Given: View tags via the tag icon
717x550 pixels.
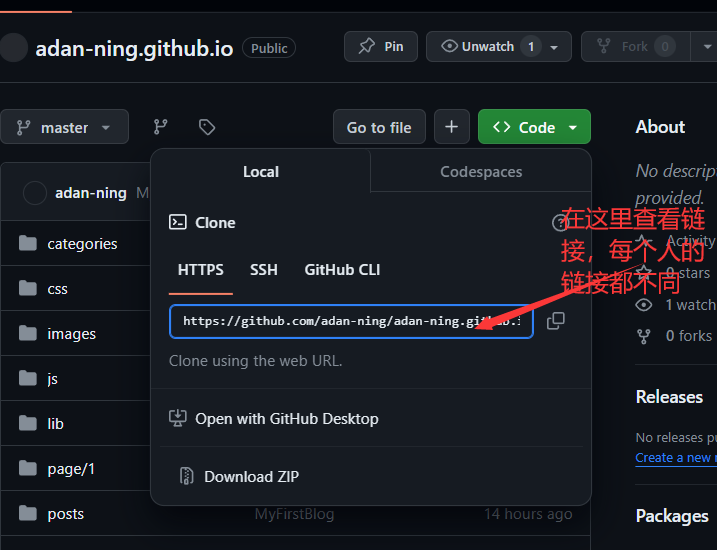Looking at the screenshot, I should coord(207,127).
